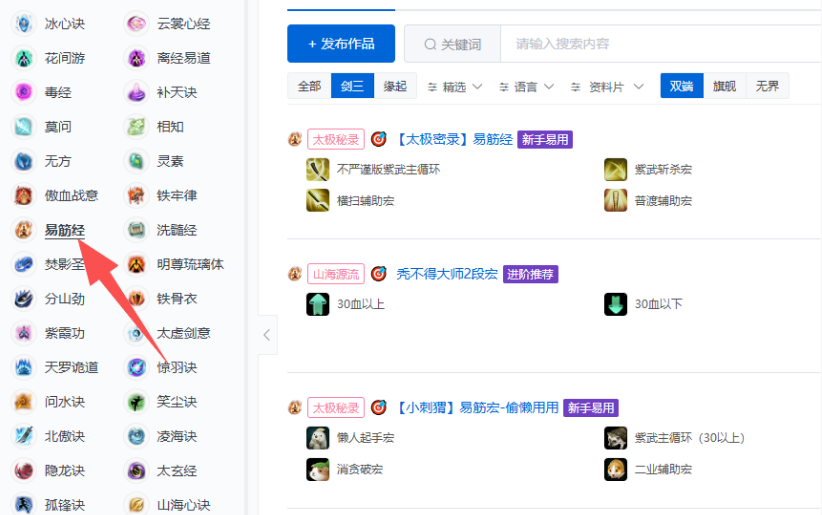
Task: Pick the 毒经 class icon
Action: tap(24, 92)
